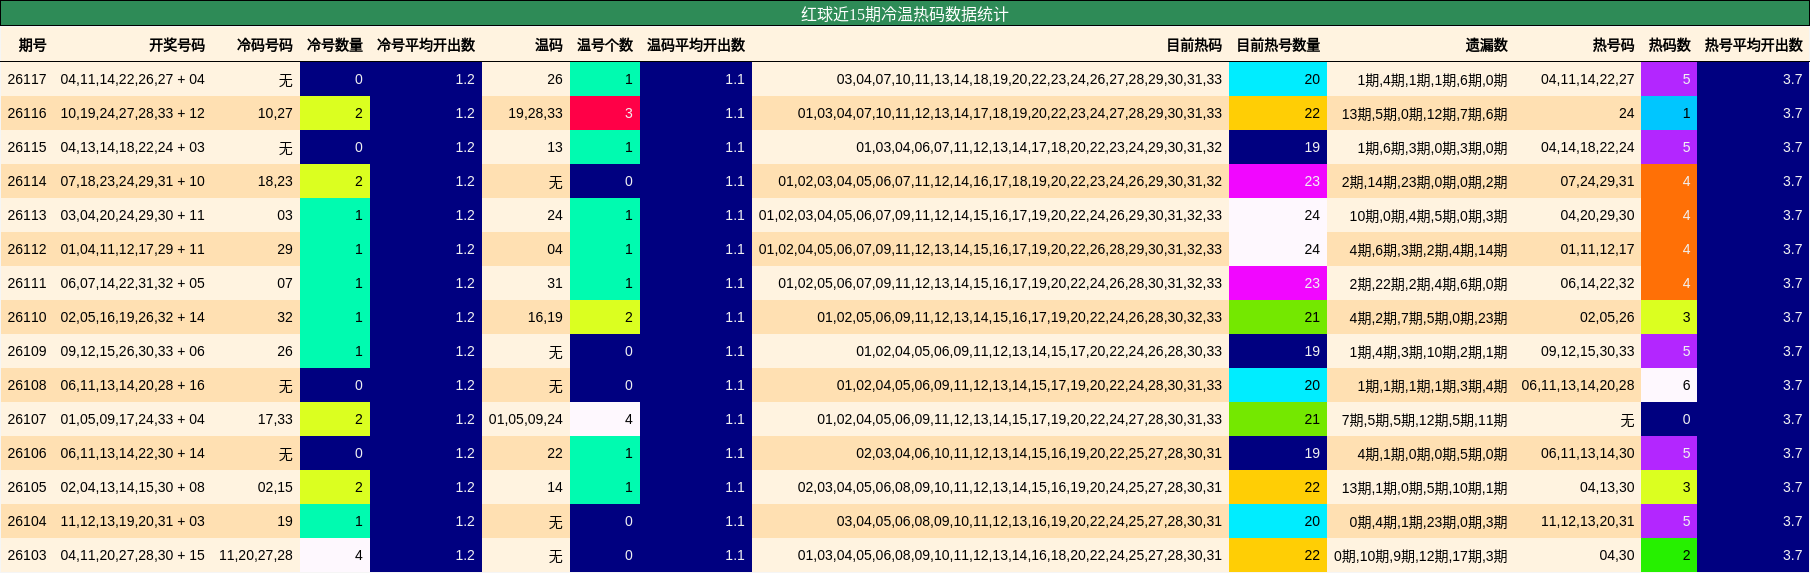The height and width of the screenshot is (573, 1810).
Task: Select period cell 26112
Action: 27,249
